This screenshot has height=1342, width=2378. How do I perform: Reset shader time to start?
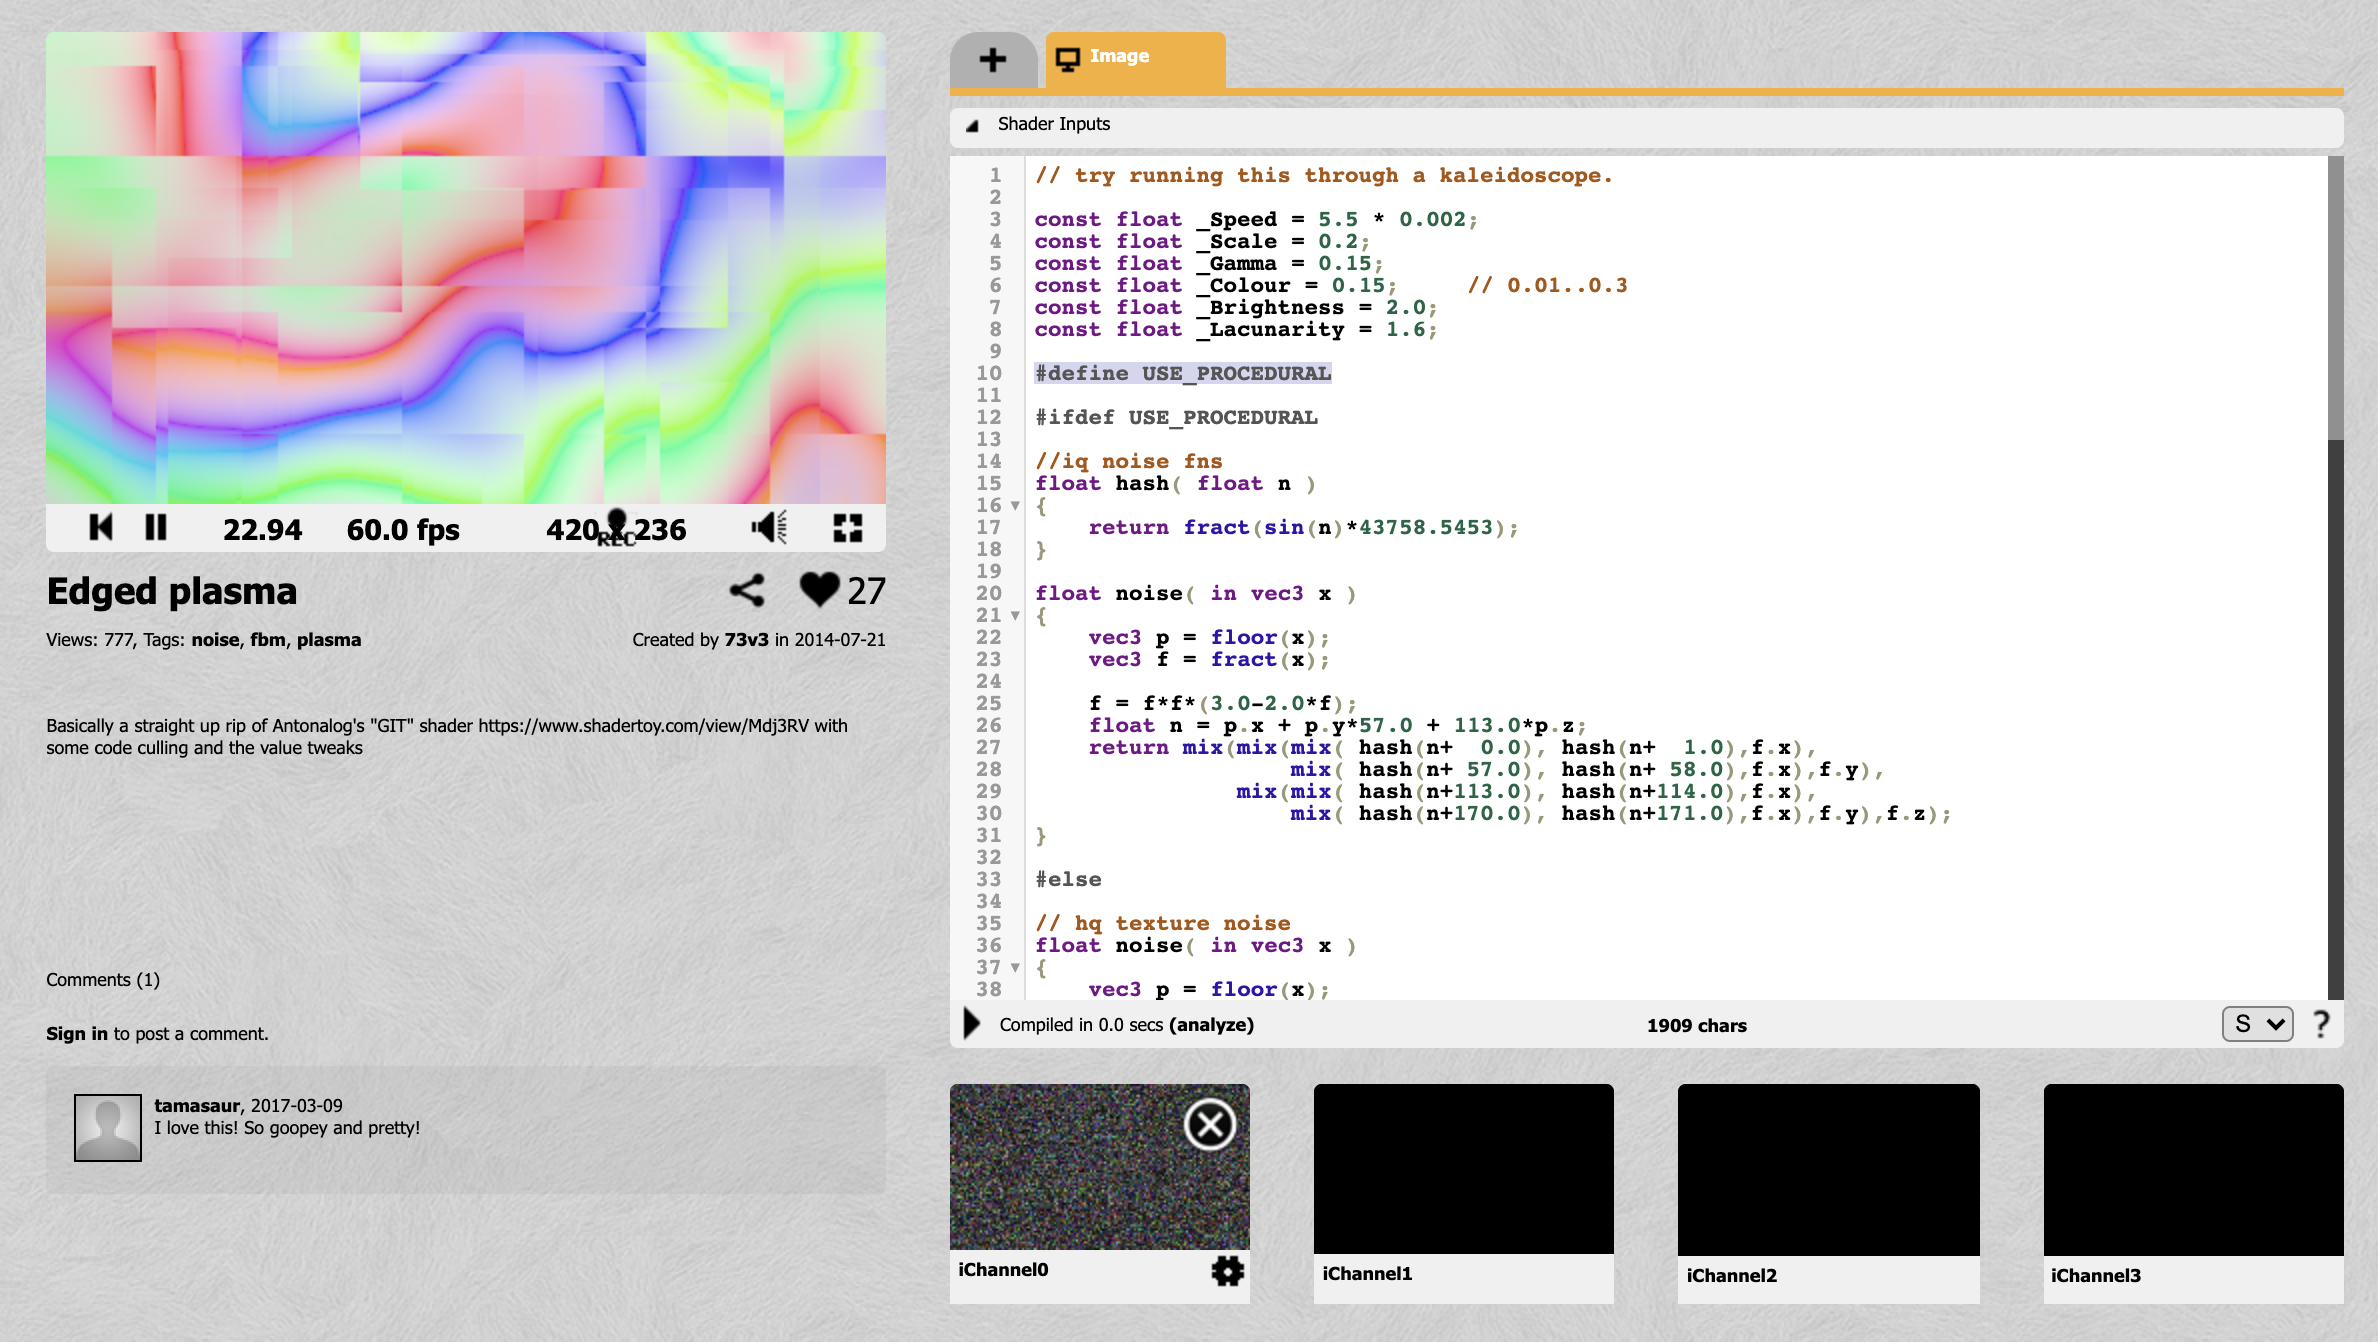point(101,527)
